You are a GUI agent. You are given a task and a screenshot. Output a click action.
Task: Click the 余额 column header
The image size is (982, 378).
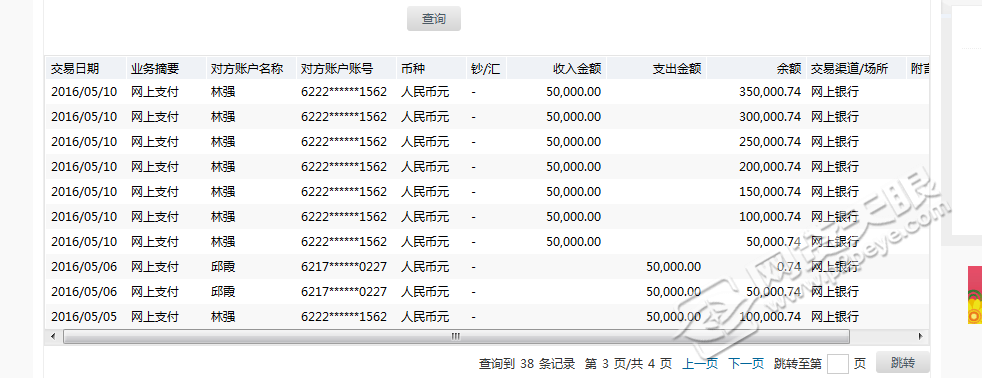click(x=789, y=69)
